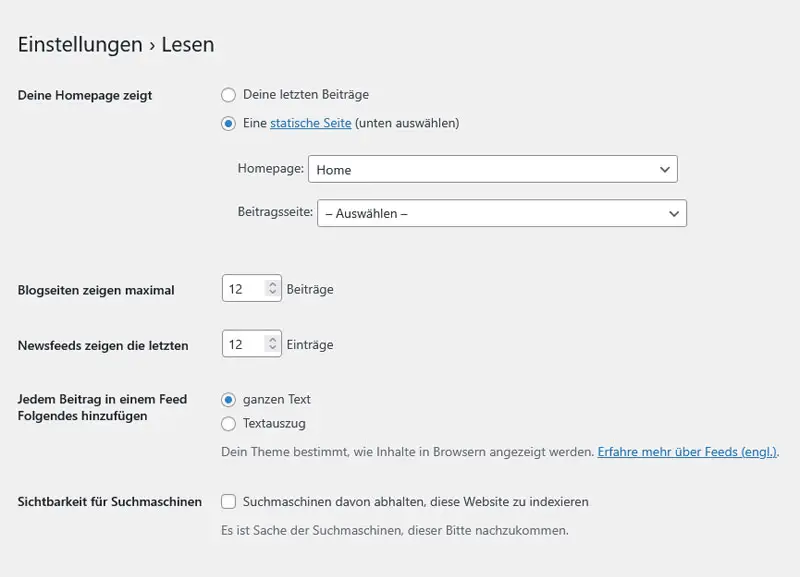Open the 'statische Seite' link
Image resolution: width=800 pixels, height=577 pixels.
[311, 123]
